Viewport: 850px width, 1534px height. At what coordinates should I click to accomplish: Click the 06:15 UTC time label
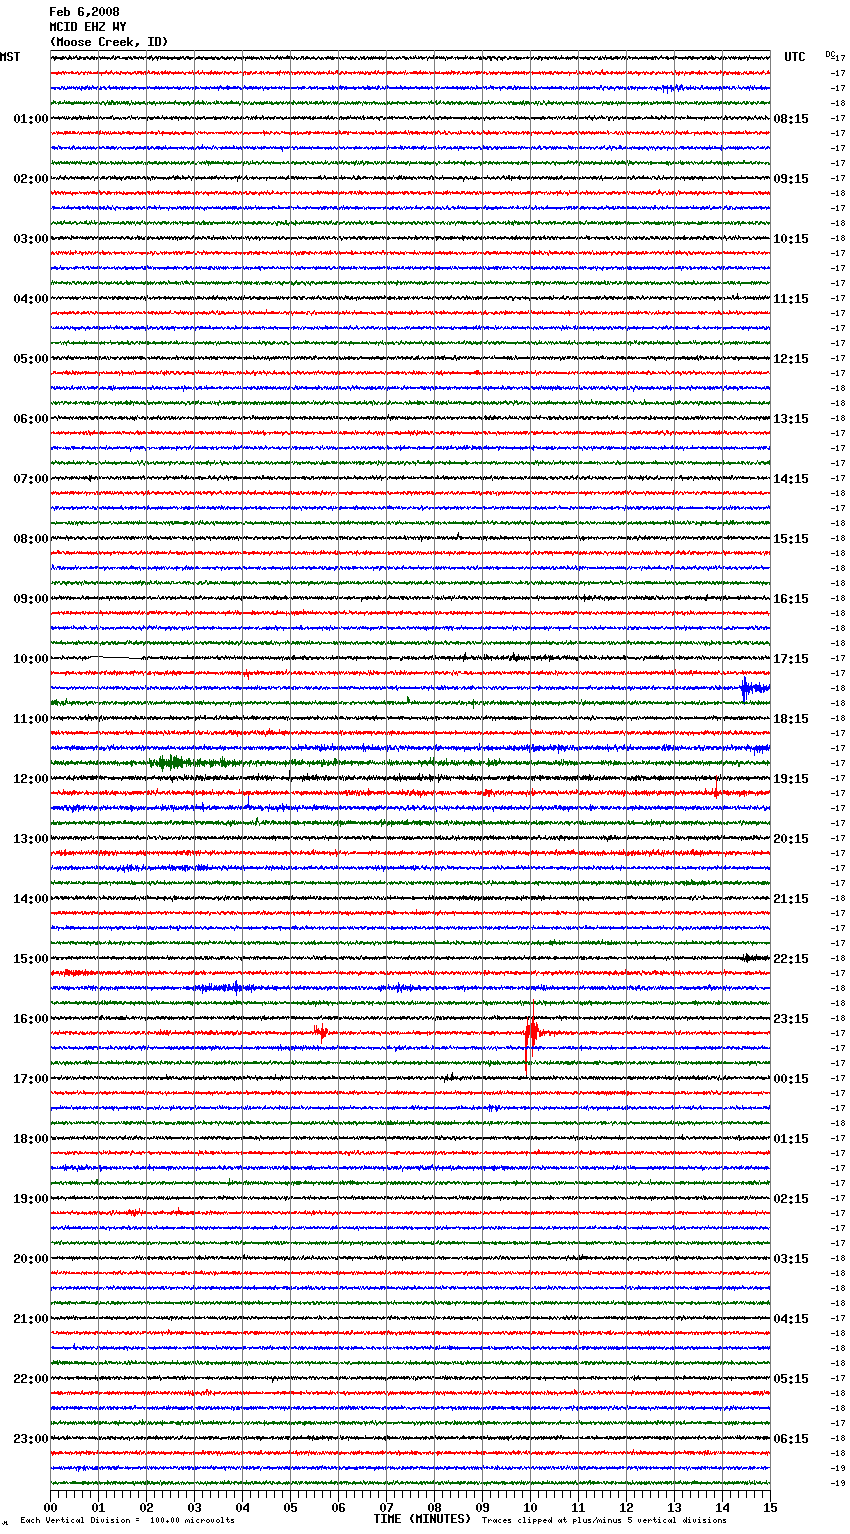click(x=791, y=1439)
